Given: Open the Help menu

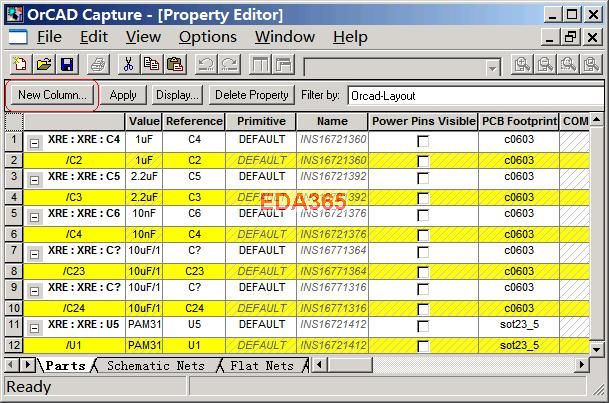Looking at the screenshot, I should (350, 37).
